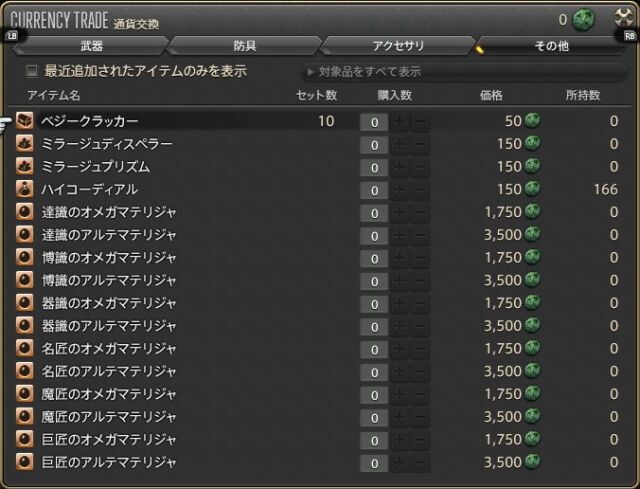640x489 pixels.
Task: Click the ミラージュディスペラー item icon
Action: (x=25, y=144)
